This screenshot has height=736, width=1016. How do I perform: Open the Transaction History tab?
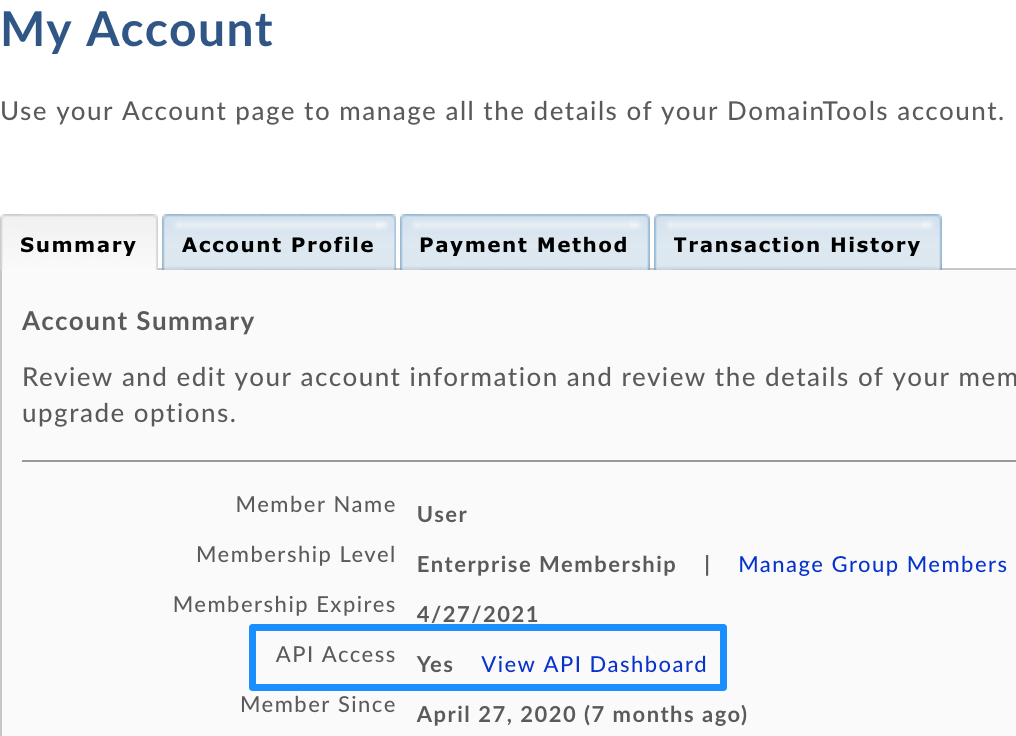click(x=798, y=244)
